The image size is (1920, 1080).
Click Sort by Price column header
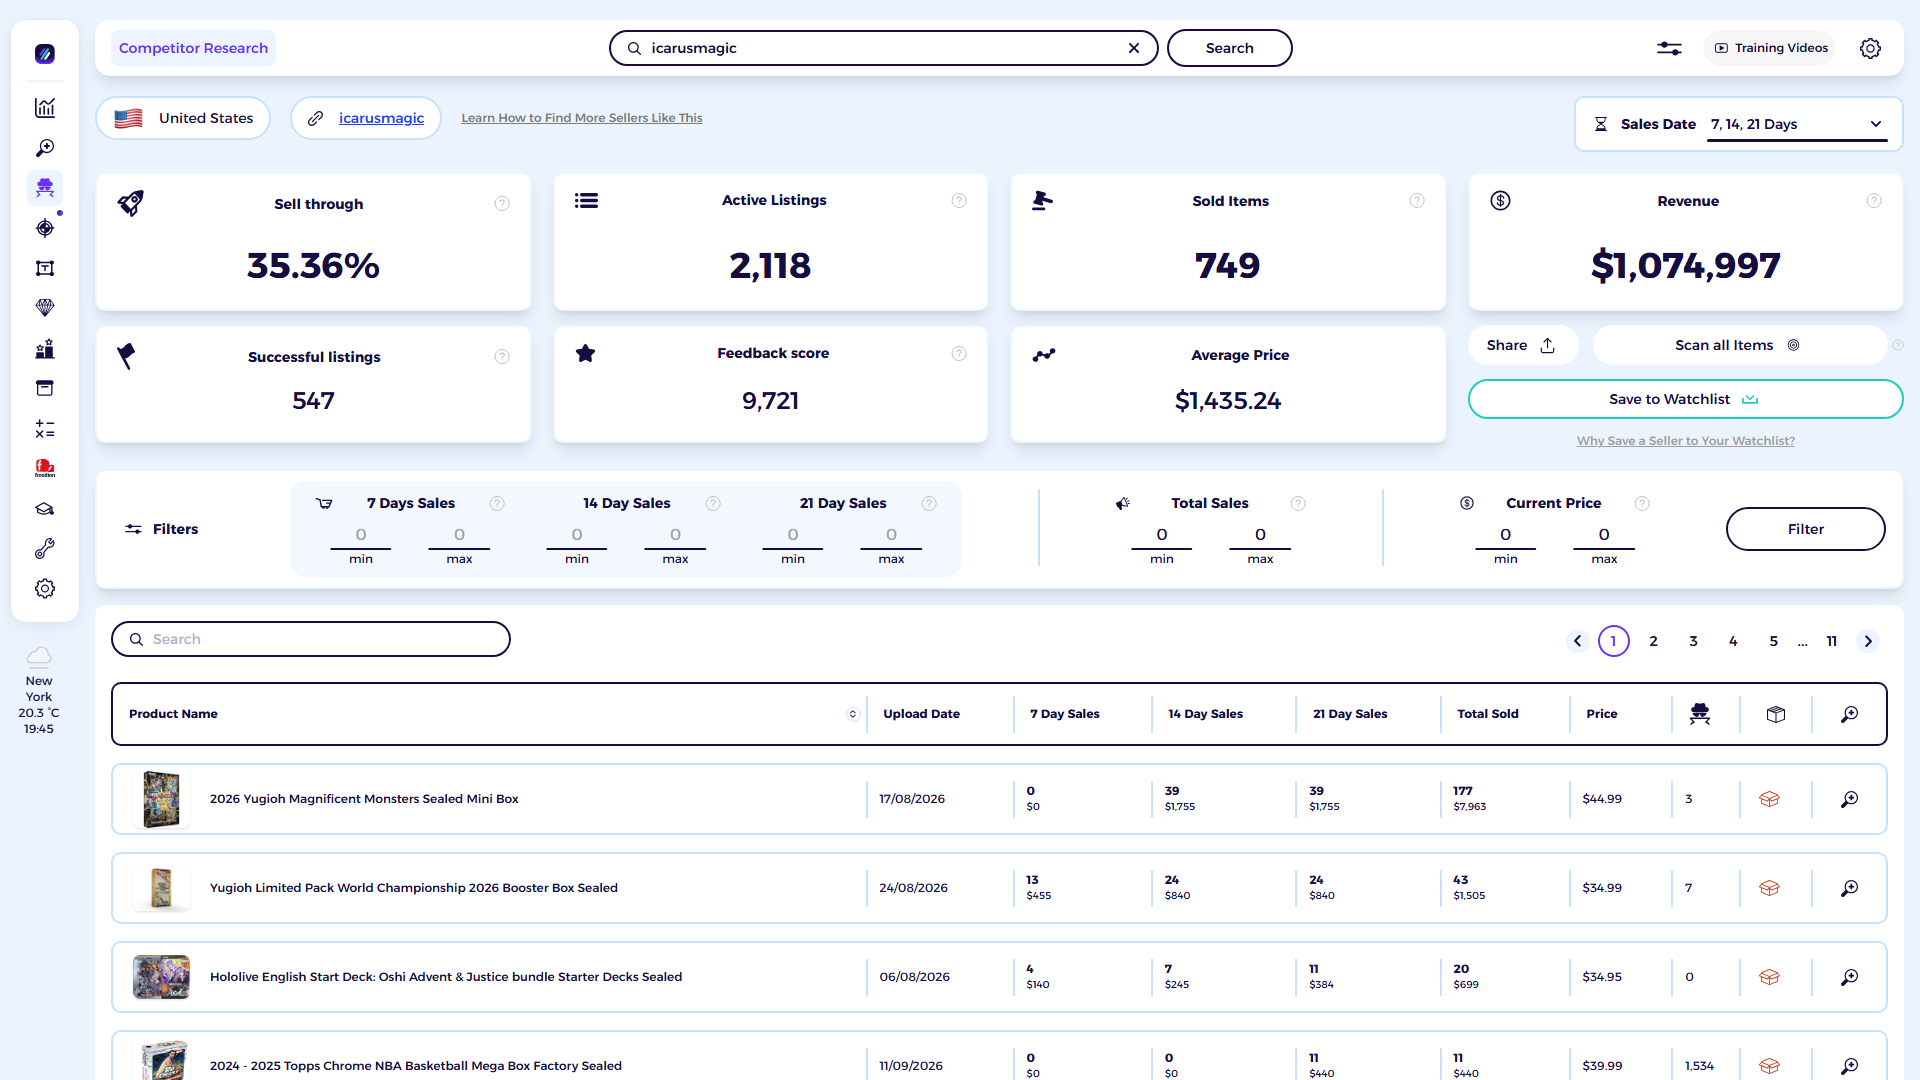tap(1601, 714)
